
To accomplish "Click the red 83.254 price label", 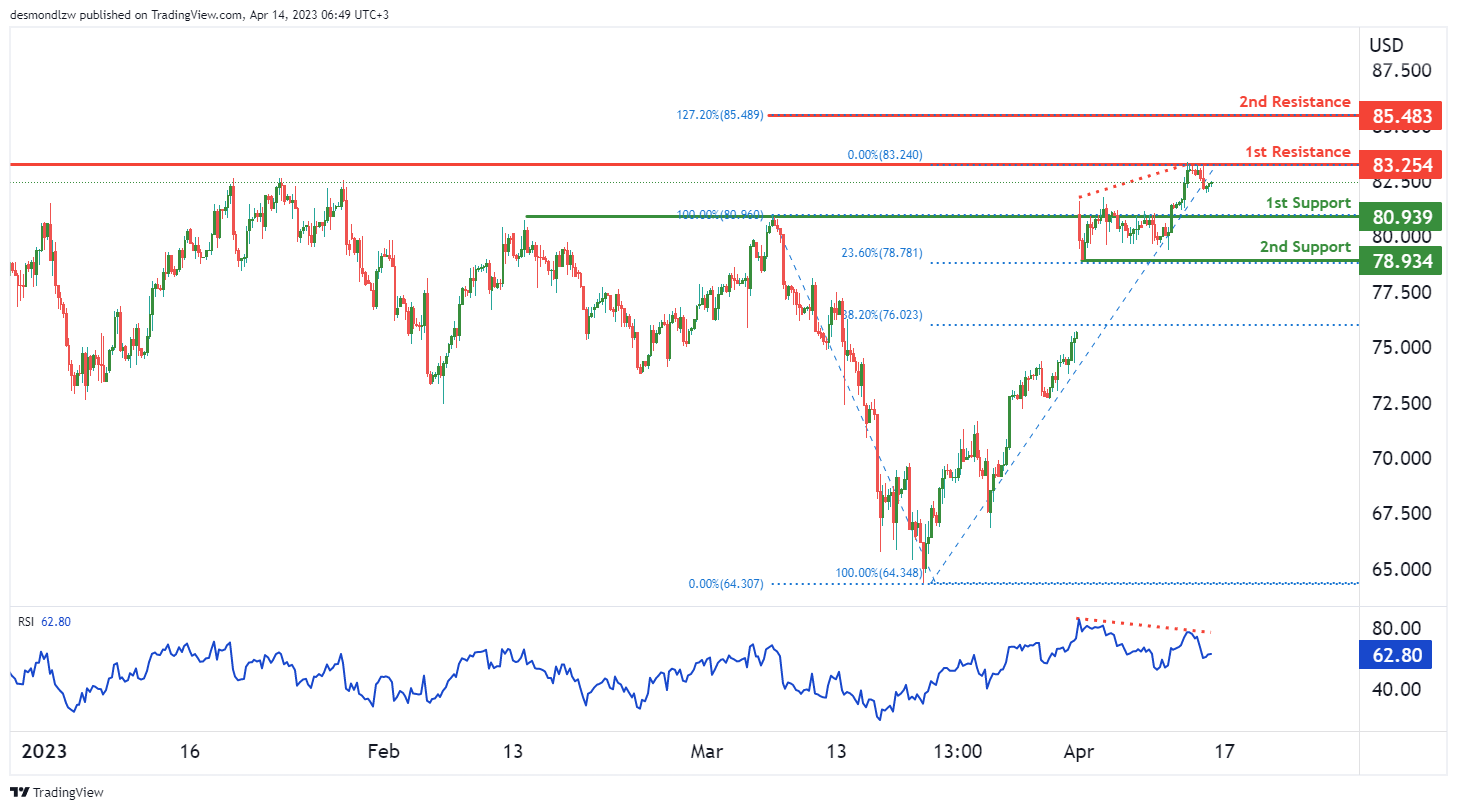I will pyautogui.click(x=1402, y=165).
